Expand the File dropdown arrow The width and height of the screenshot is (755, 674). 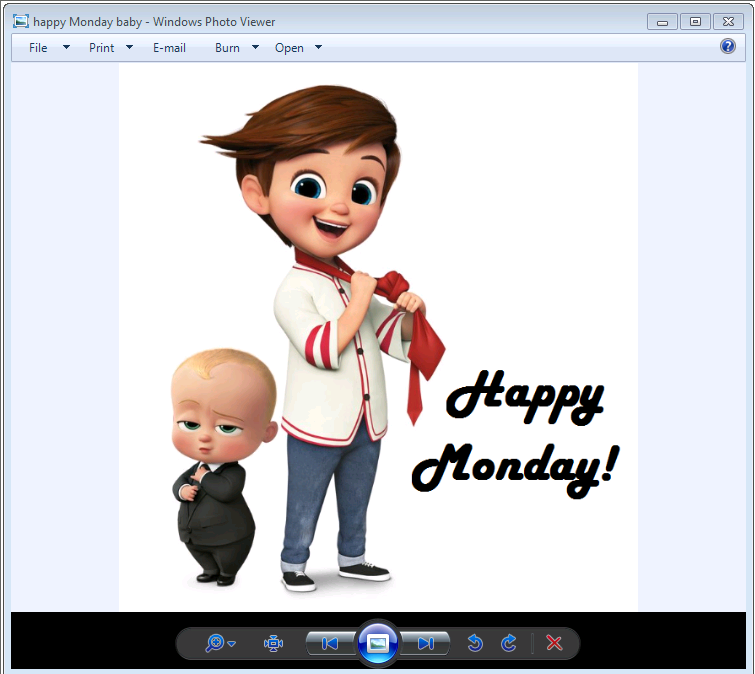click(x=66, y=47)
